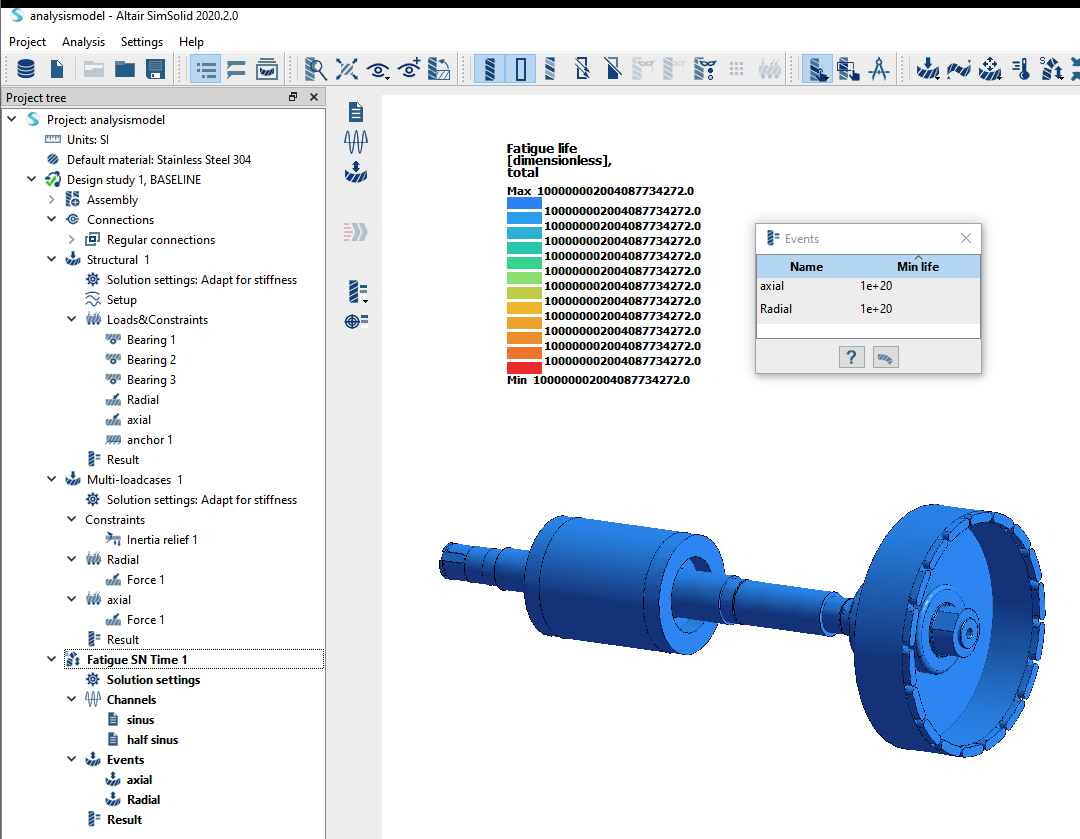Collapse the Loads&Constraints branch
The image size is (1080, 839).
pos(72,319)
